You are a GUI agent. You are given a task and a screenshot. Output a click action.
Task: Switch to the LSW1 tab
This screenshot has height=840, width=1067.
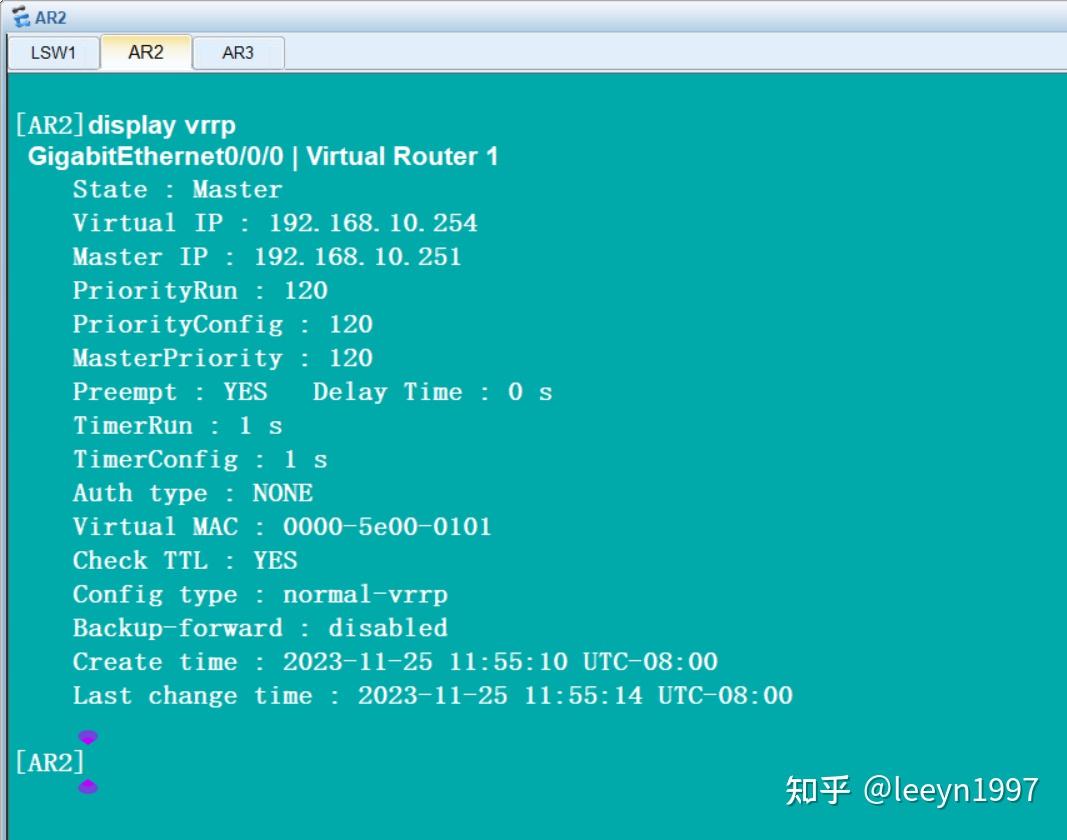(53, 52)
